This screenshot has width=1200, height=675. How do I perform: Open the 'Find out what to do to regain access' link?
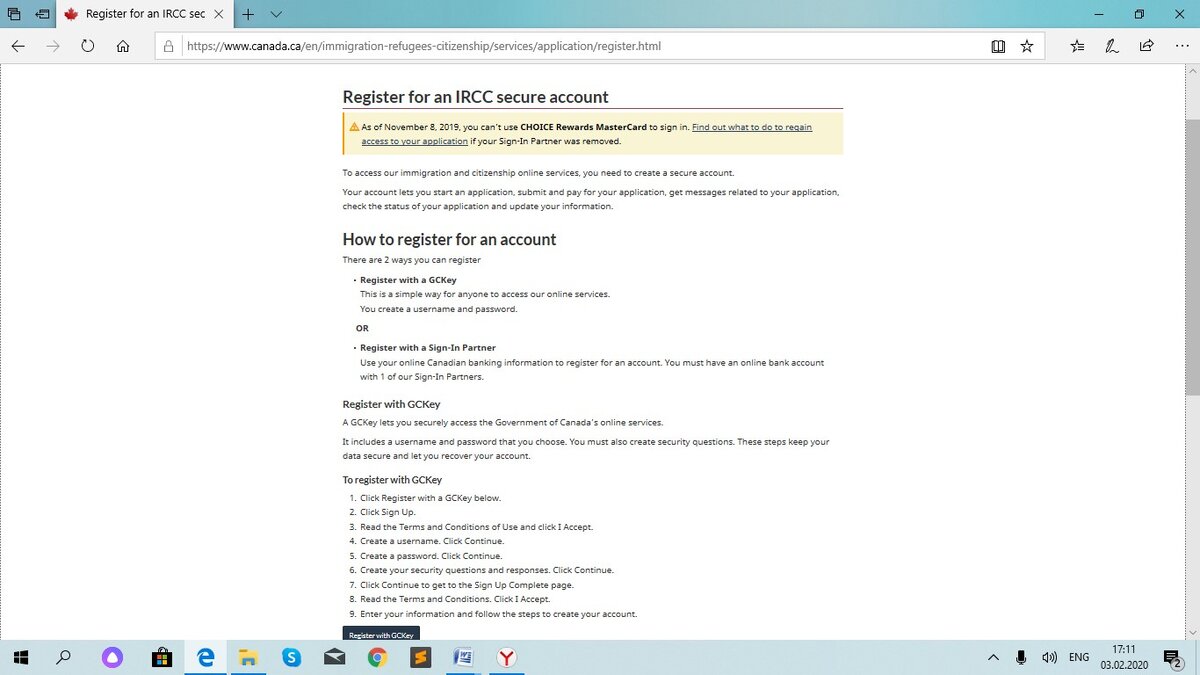tap(586, 134)
